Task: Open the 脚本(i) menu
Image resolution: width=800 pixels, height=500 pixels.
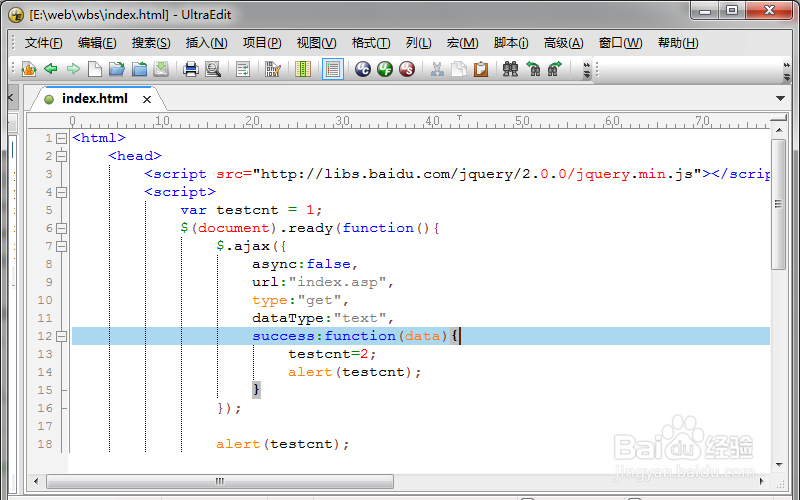Action: 511,43
